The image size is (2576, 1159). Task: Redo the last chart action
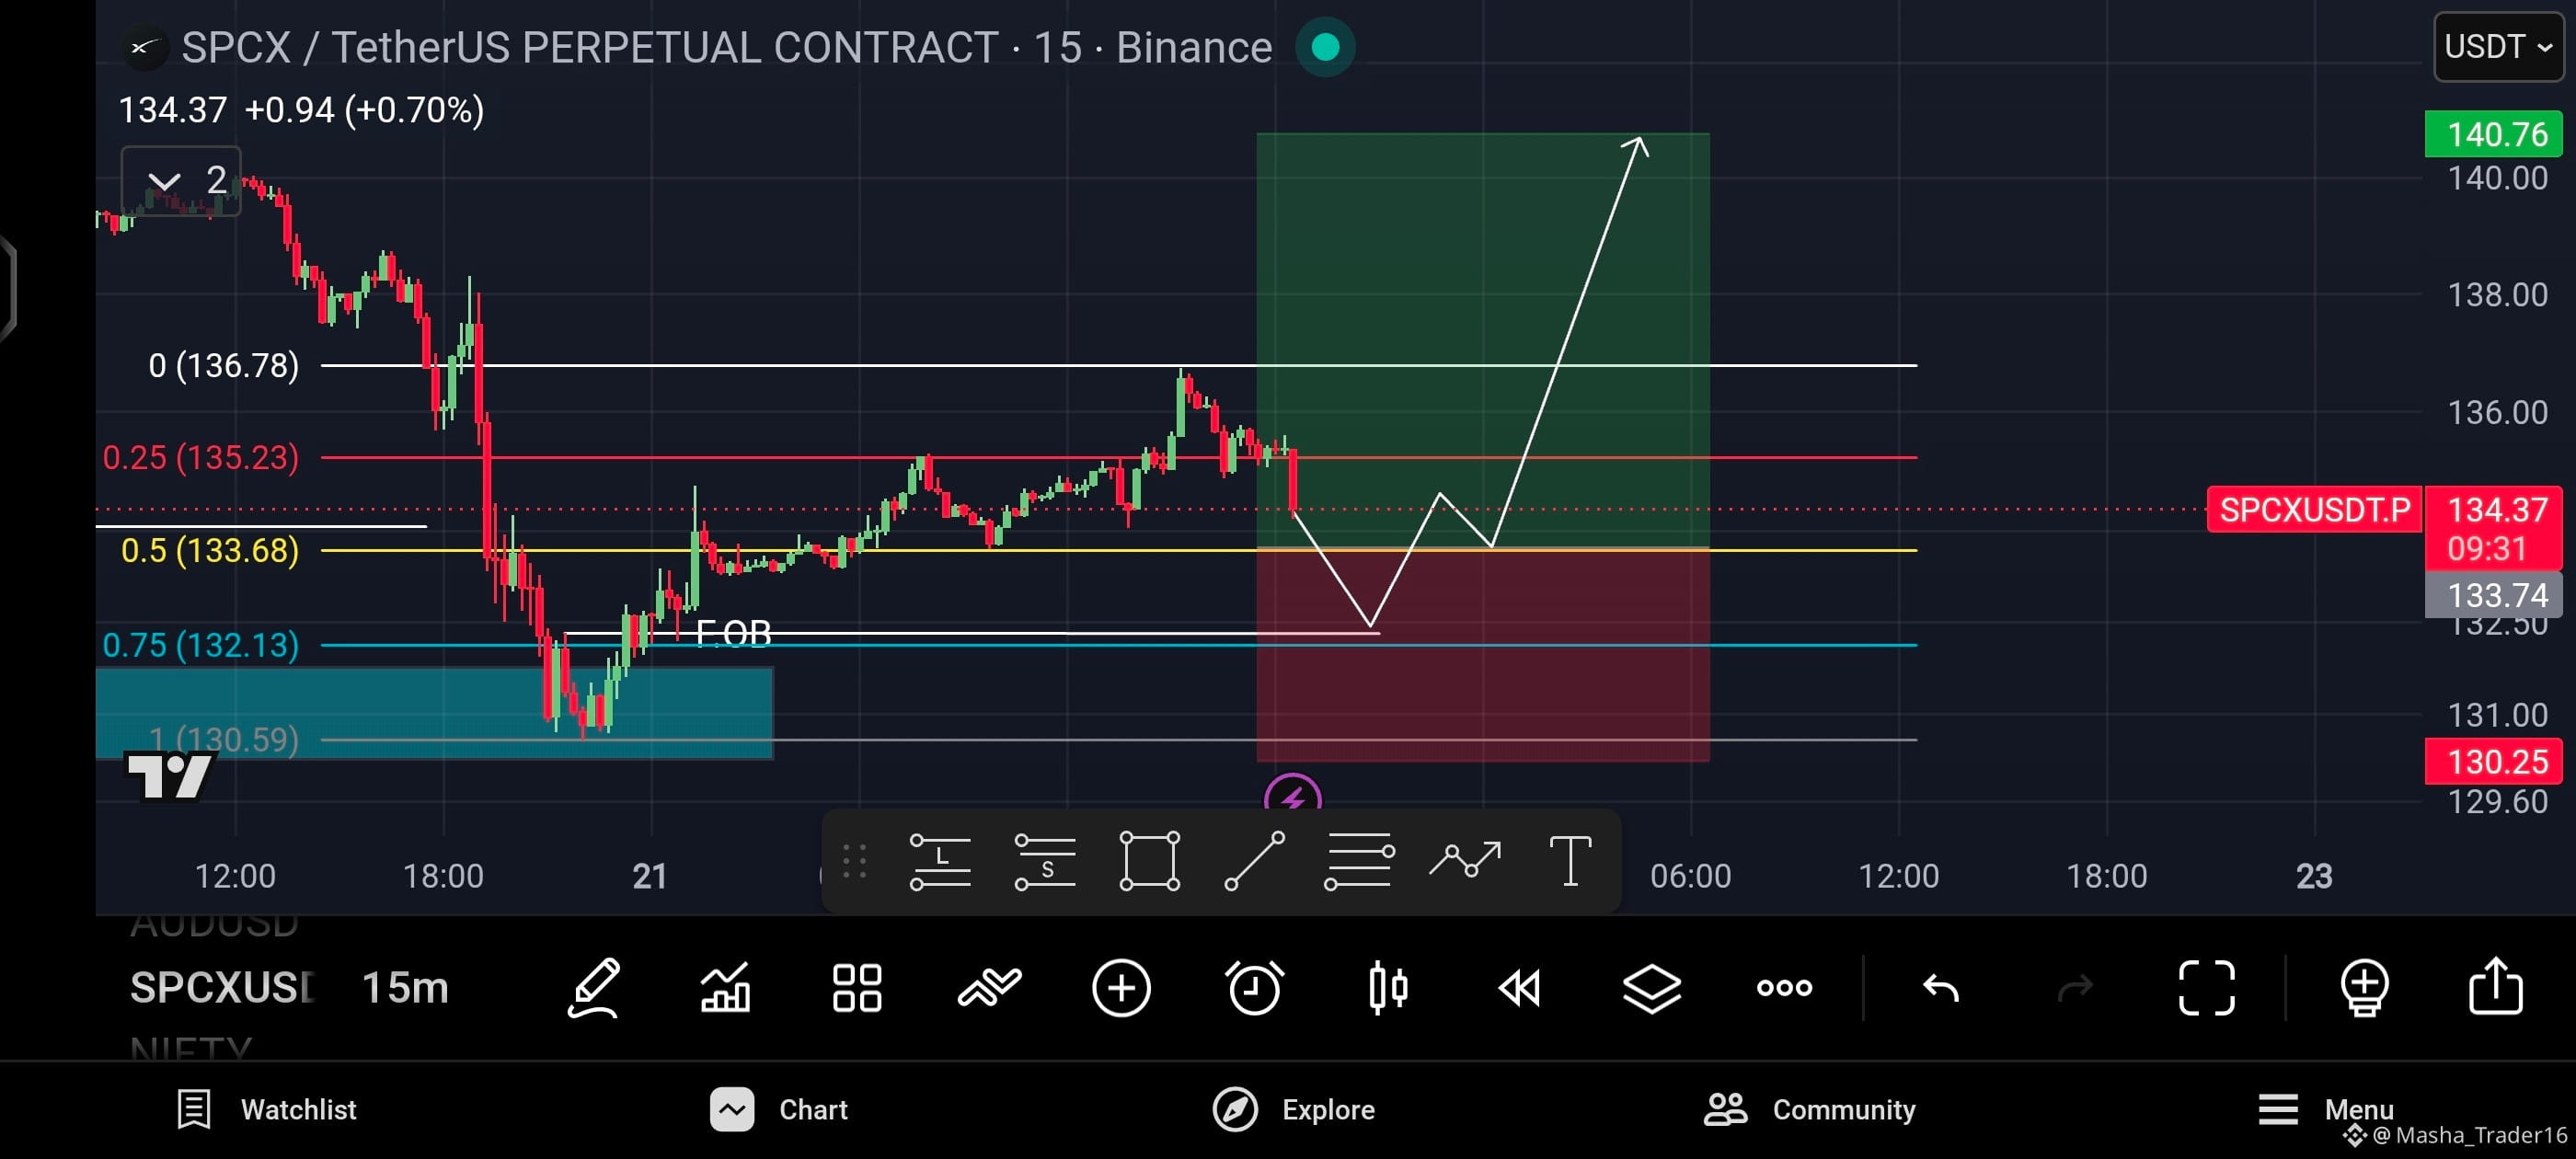[x=2074, y=988]
